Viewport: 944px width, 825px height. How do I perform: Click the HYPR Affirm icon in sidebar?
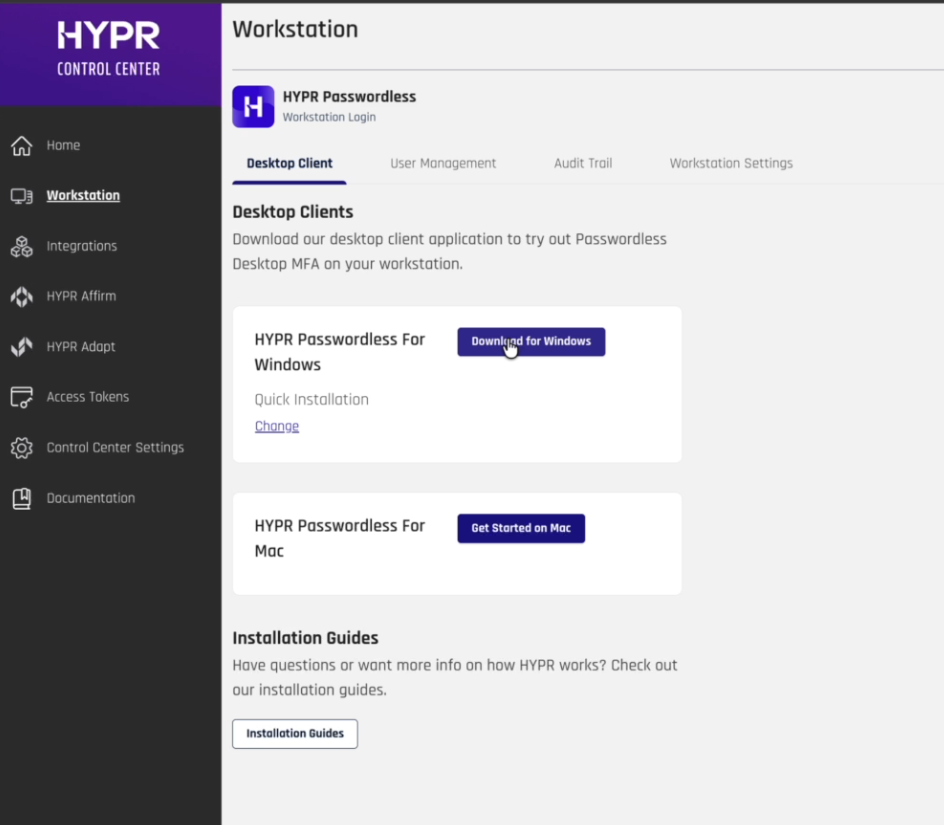[x=22, y=297]
